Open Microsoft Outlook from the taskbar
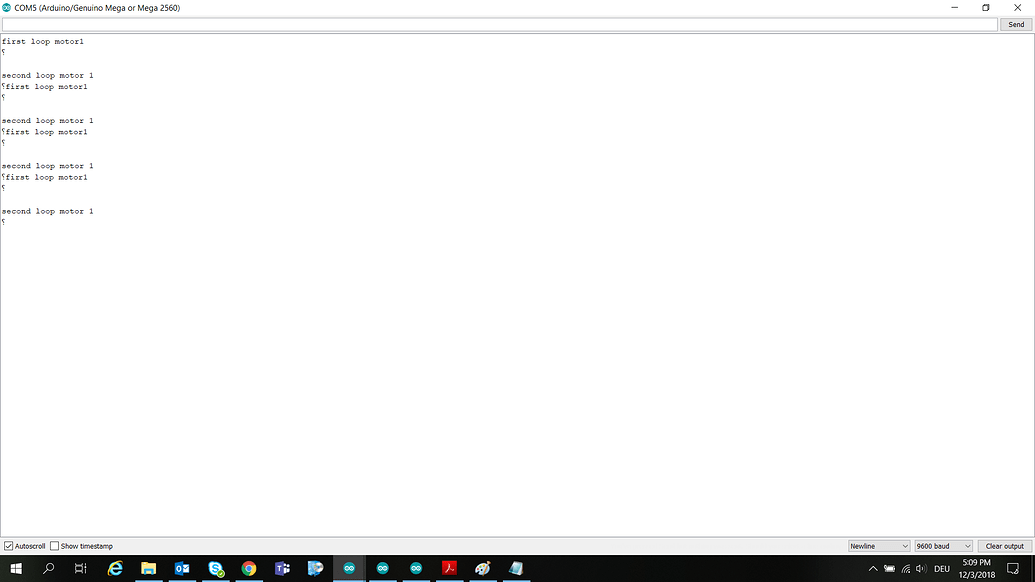Viewport: 1035px width, 582px height. (182, 568)
